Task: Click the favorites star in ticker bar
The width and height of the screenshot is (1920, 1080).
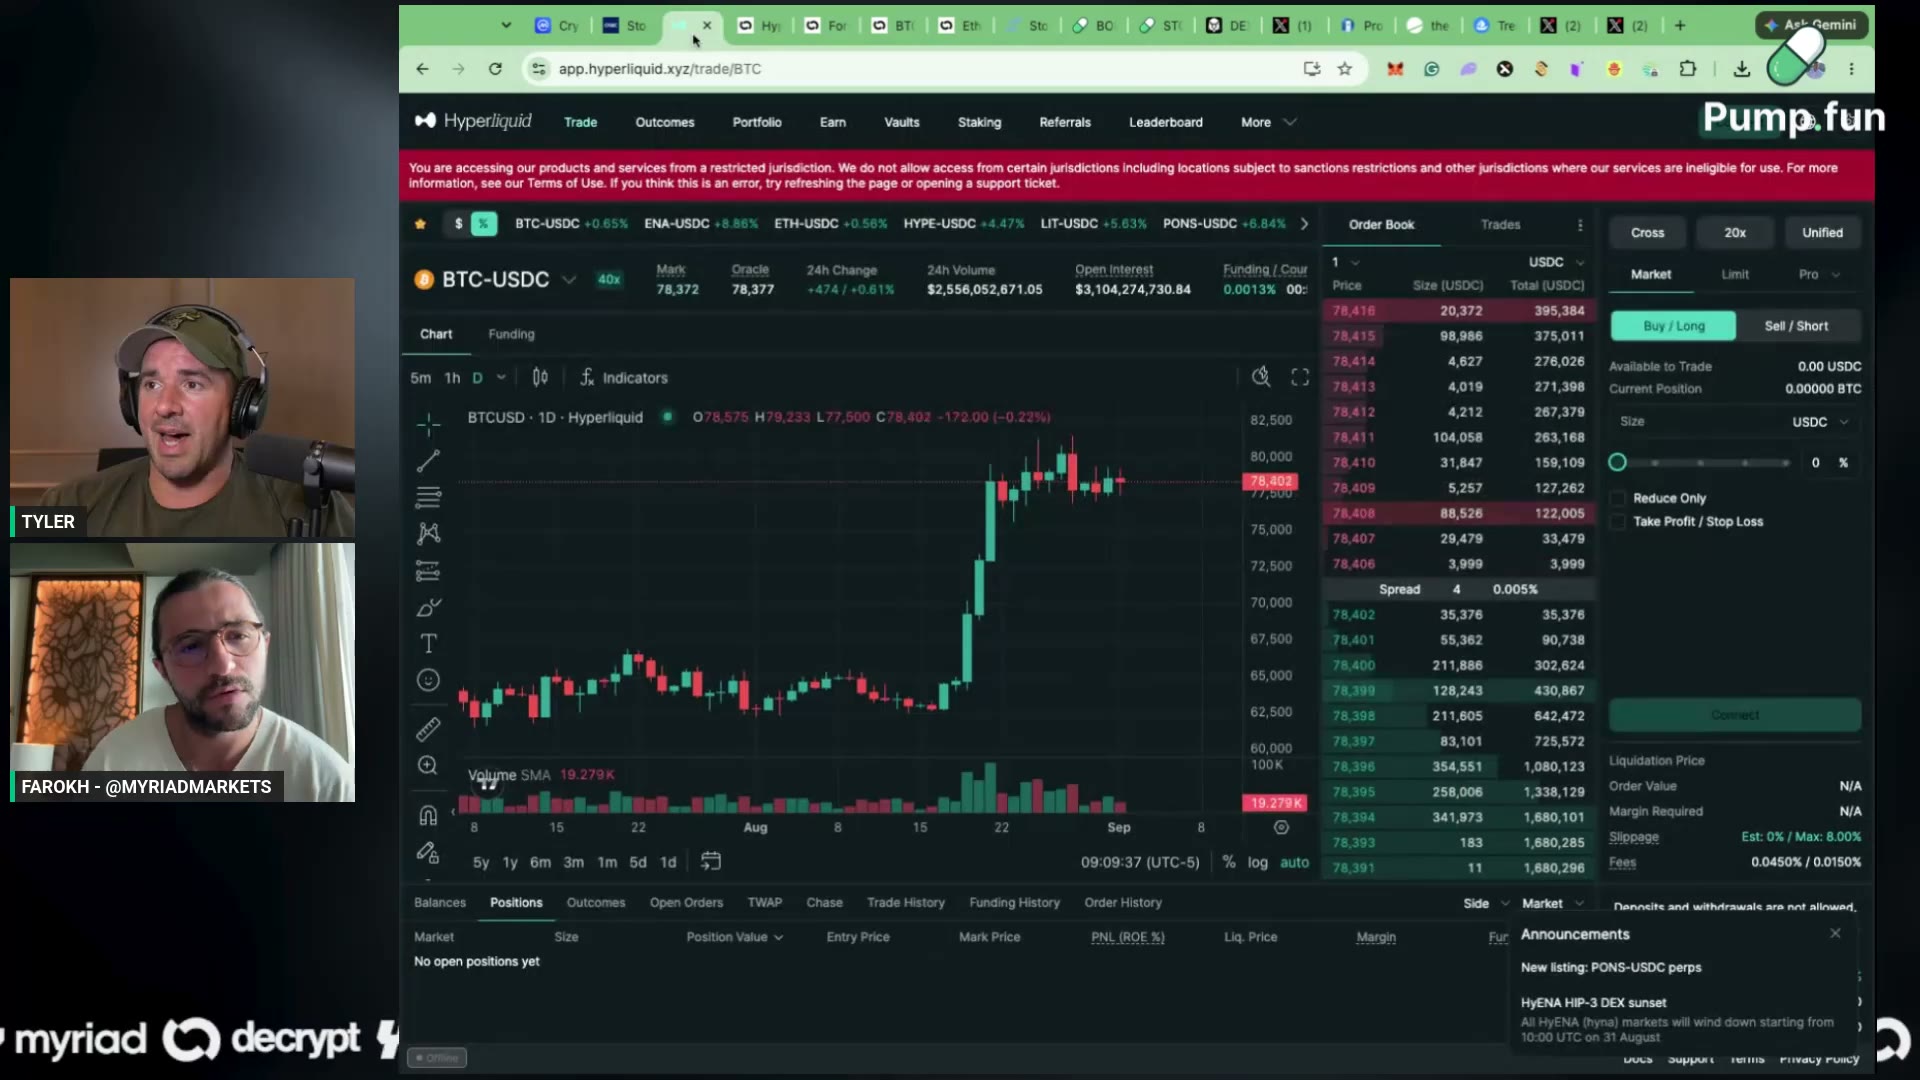Action: (x=420, y=224)
